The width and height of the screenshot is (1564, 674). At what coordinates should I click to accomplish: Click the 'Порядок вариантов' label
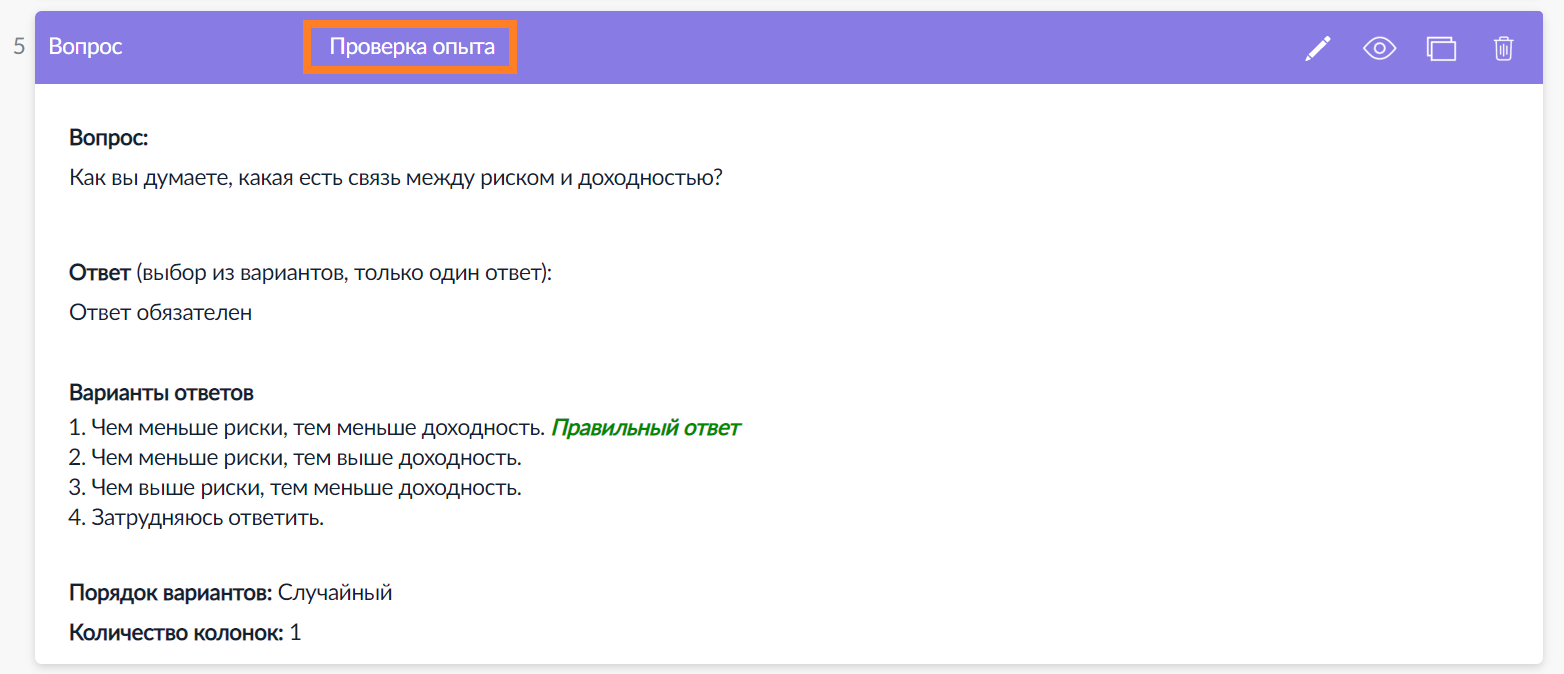171,592
